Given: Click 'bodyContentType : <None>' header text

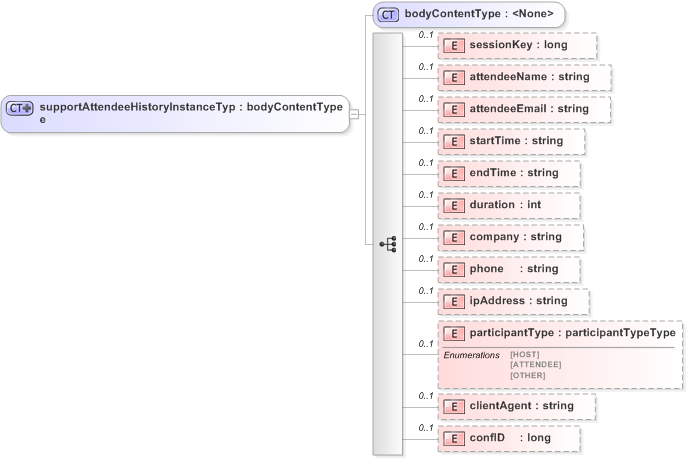Looking at the screenshot, I should pyautogui.click(x=479, y=14).
